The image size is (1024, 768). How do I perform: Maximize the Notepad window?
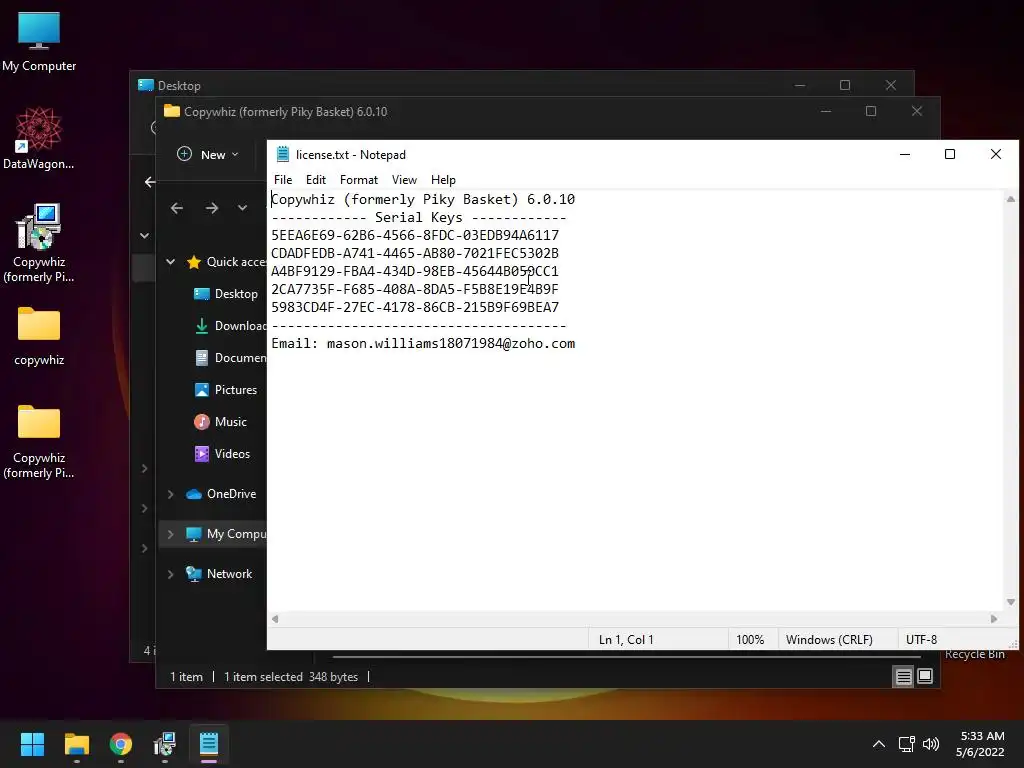click(x=950, y=154)
